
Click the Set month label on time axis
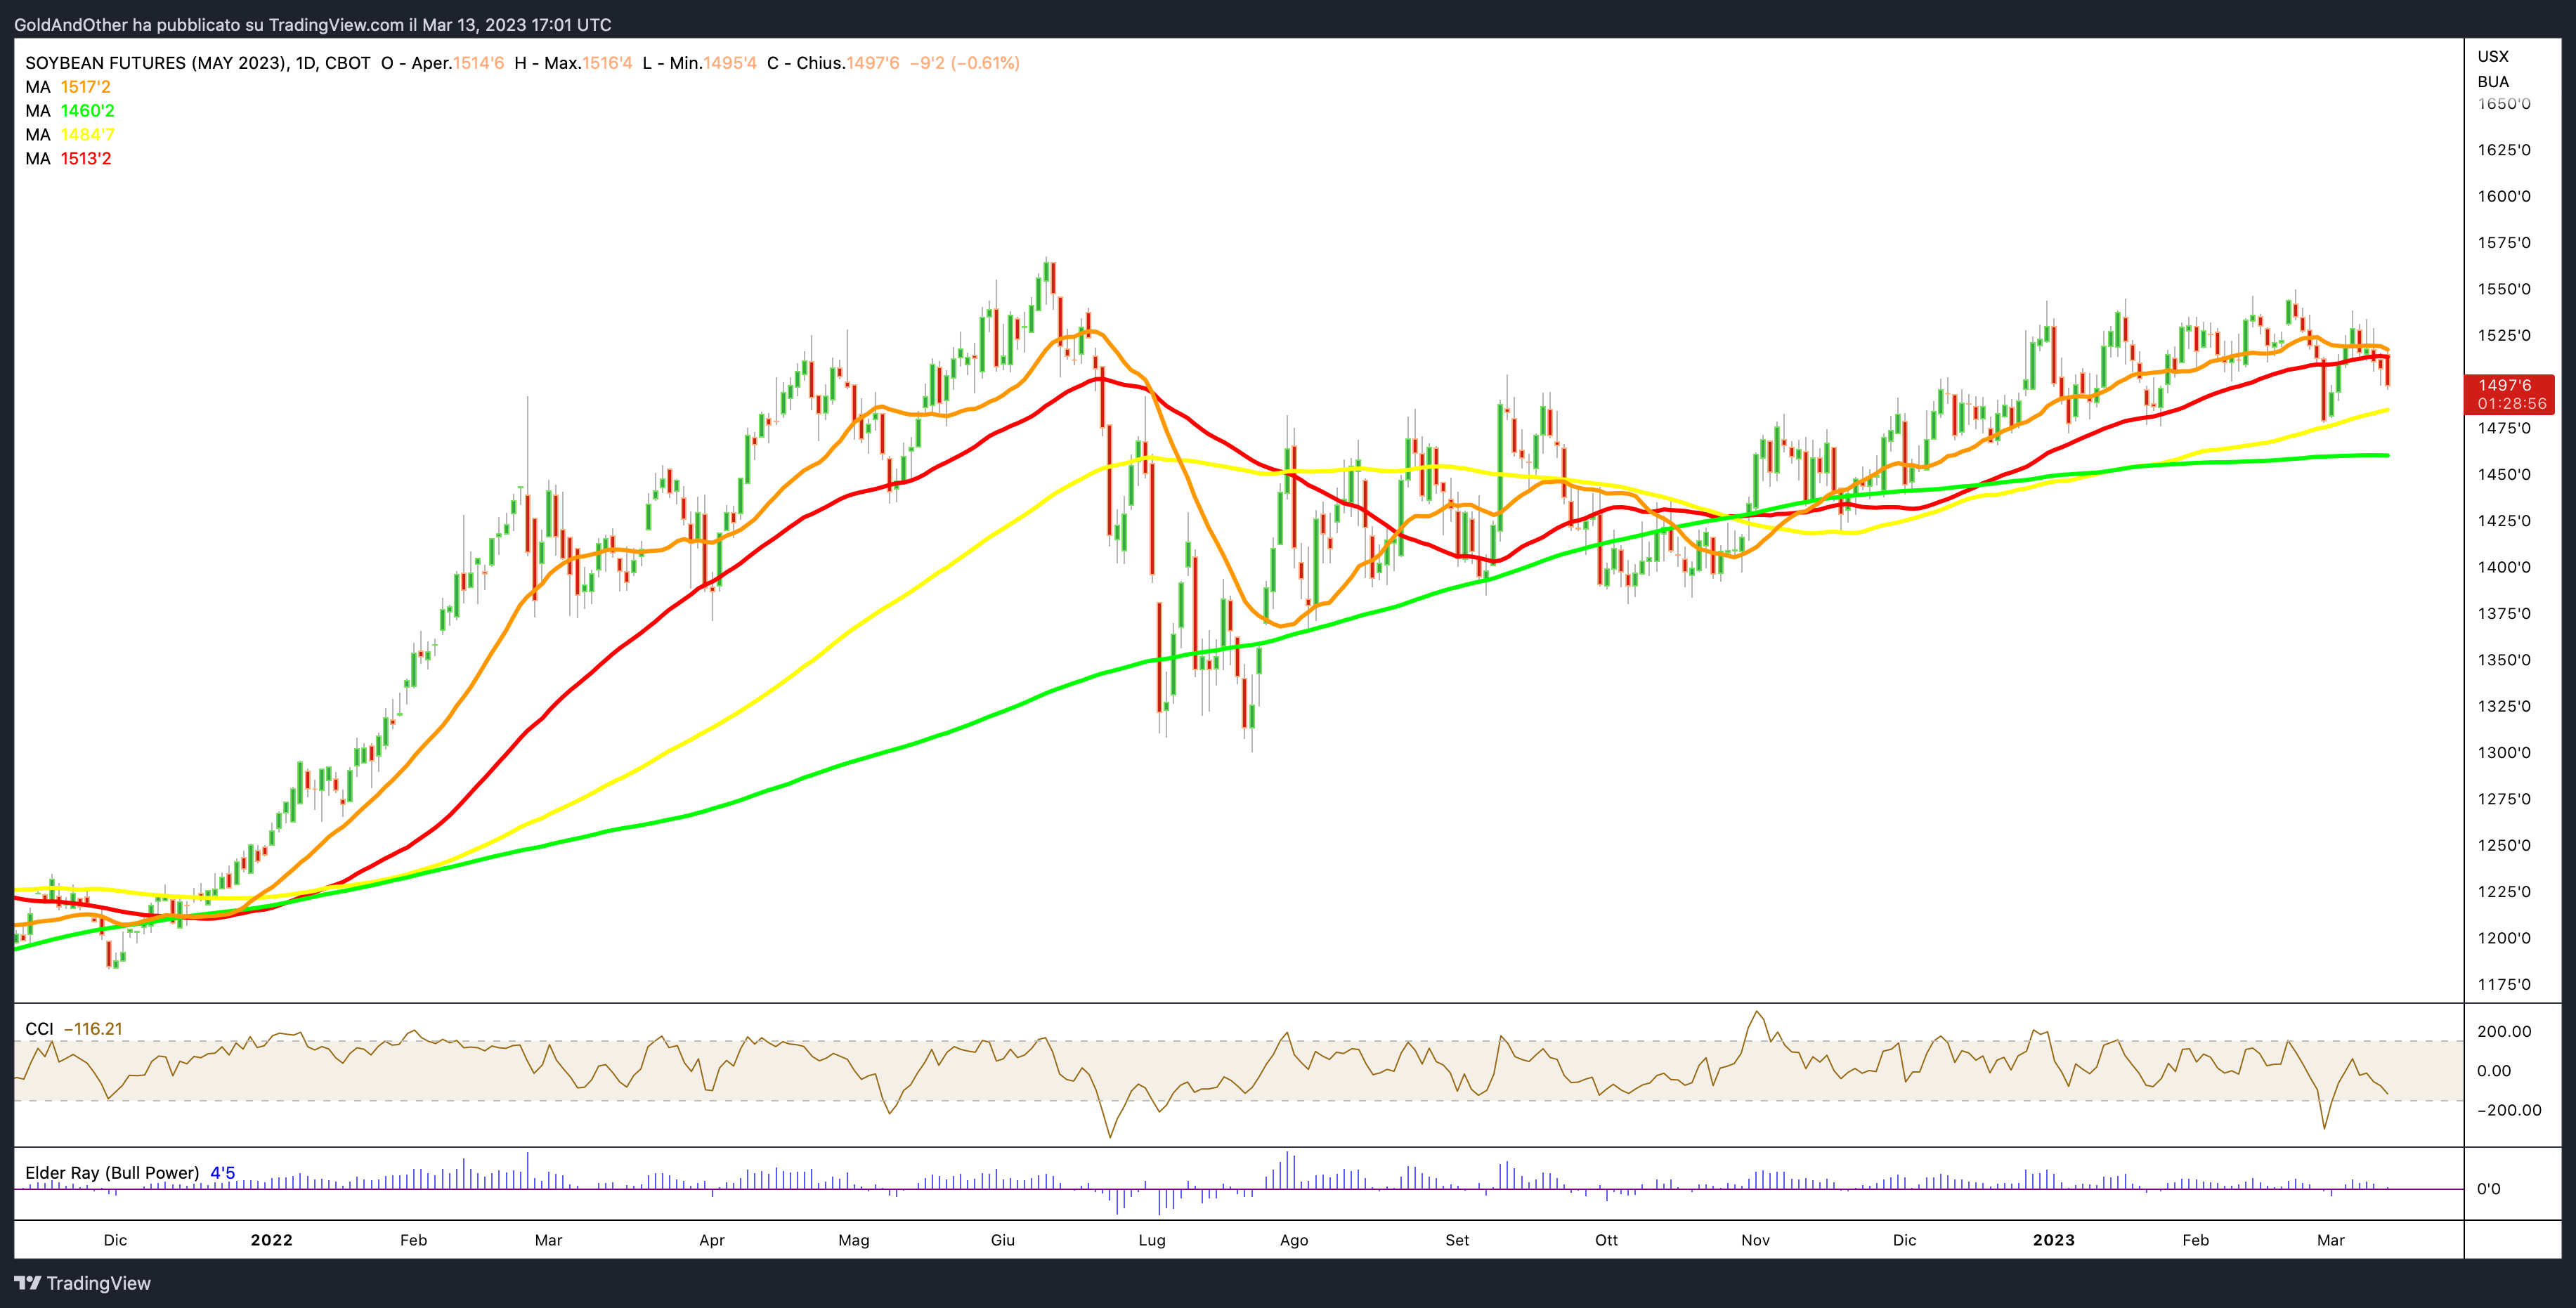pyautogui.click(x=1457, y=1240)
